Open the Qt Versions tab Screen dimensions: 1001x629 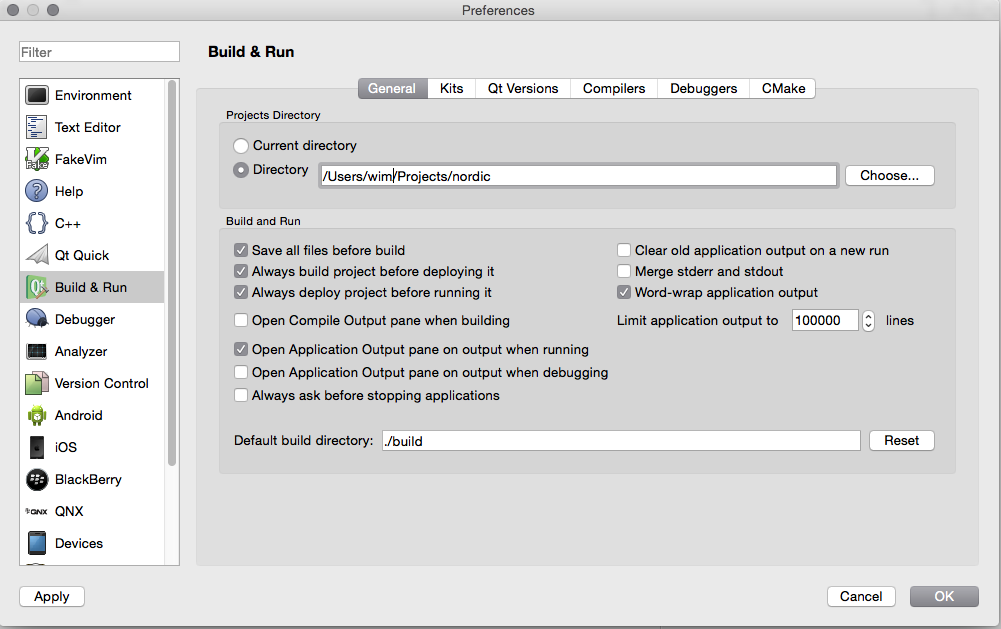pyautogui.click(x=523, y=89)
